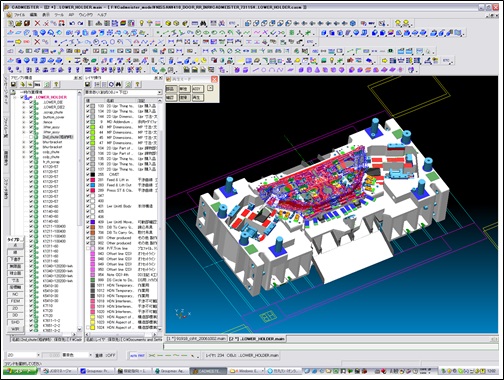This screenshot has width=504, height=380.
Task: Click the blue color swatch of layer 260
Action: pyautogui.click(x=93, y=185)
